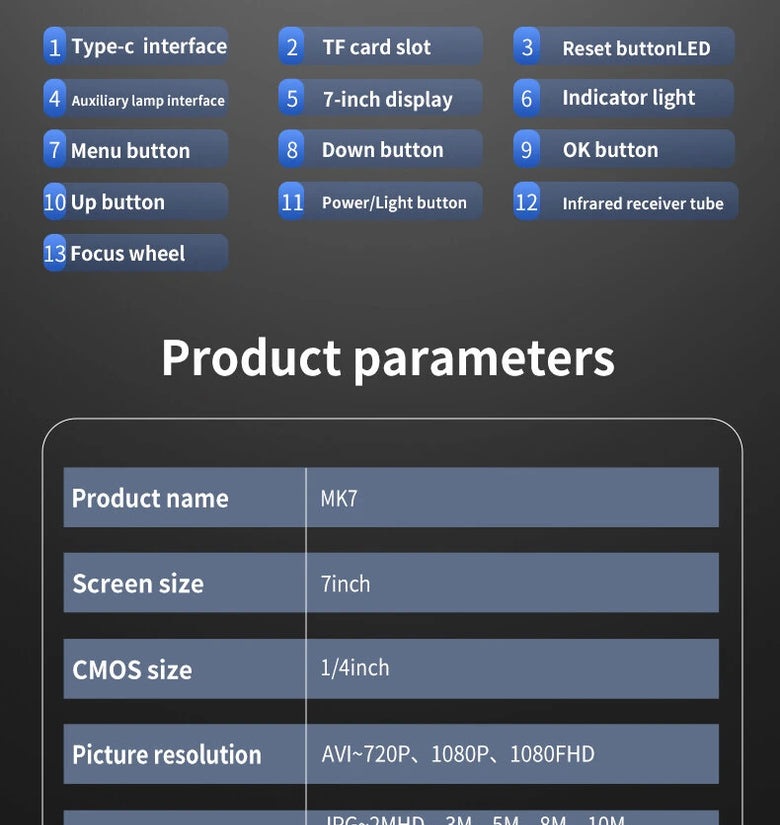The width and height of the screenshot is (780, 825).
Task: Click the number 1 badge beside Type-c interface
Action: pyautogui.click(x=55, y=47)
